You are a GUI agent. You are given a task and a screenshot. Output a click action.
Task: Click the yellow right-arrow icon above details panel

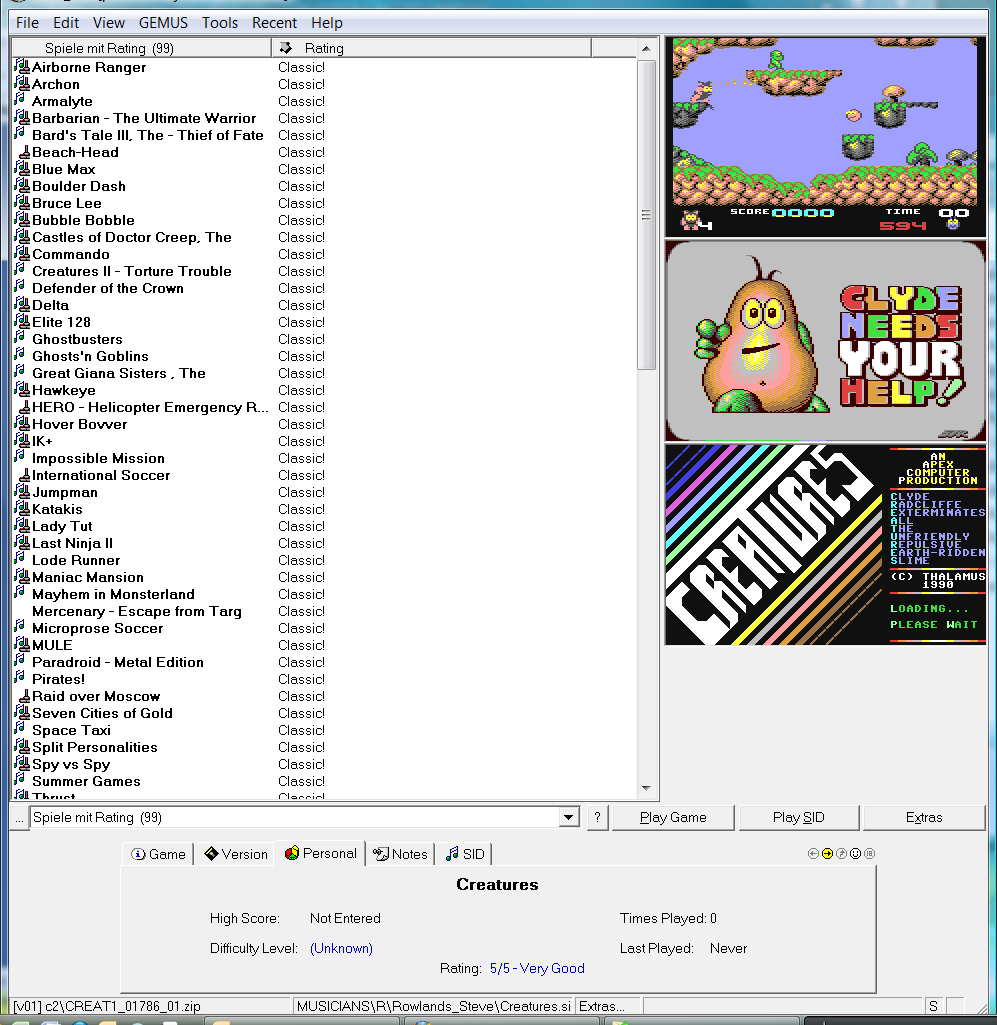pos(827,853)
